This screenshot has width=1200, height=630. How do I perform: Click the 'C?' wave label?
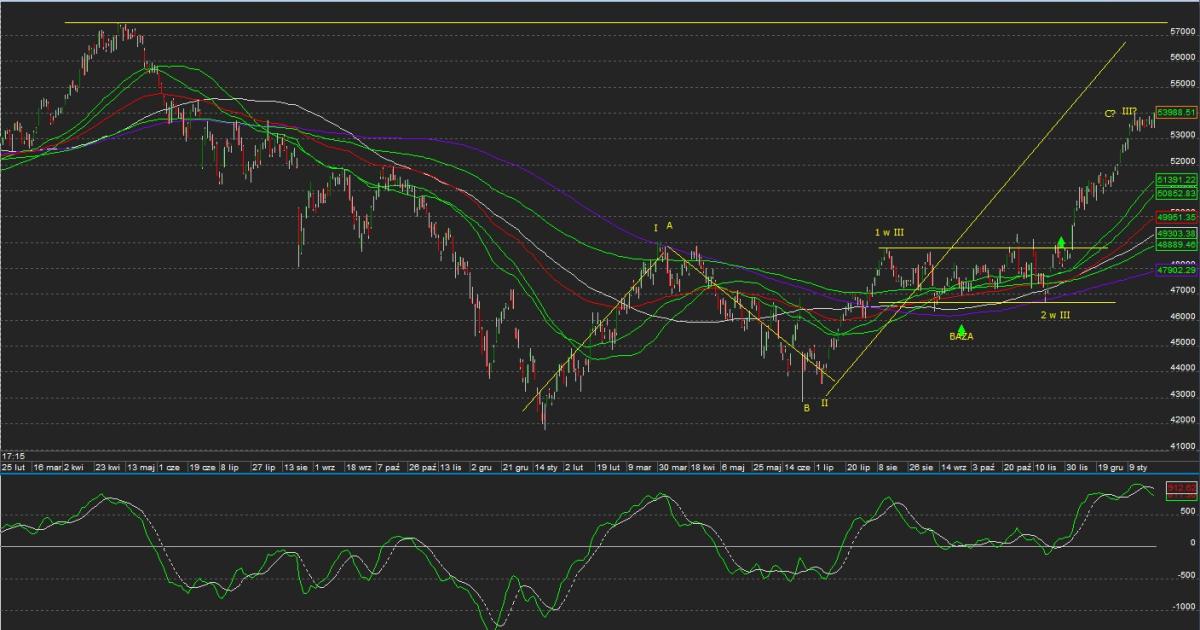click(x=1110, y=114)
